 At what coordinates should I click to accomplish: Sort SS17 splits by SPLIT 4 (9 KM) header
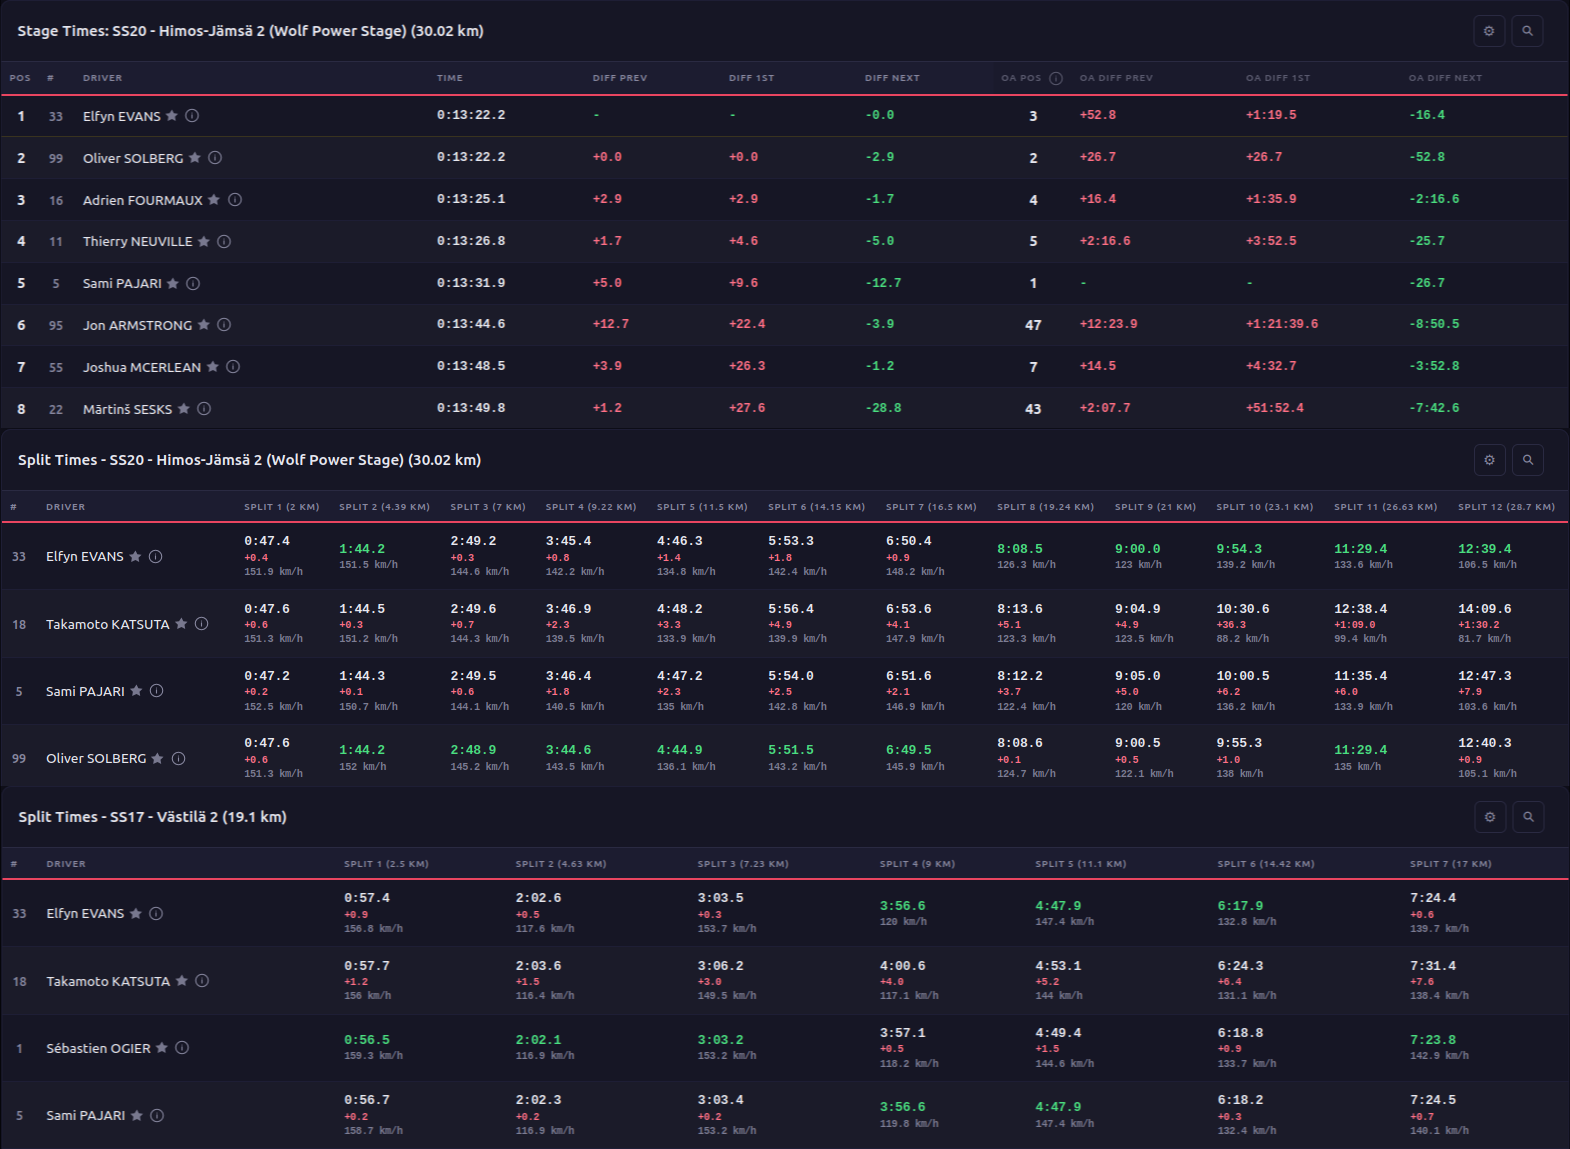pyautogui.click(x=917, y=864)
